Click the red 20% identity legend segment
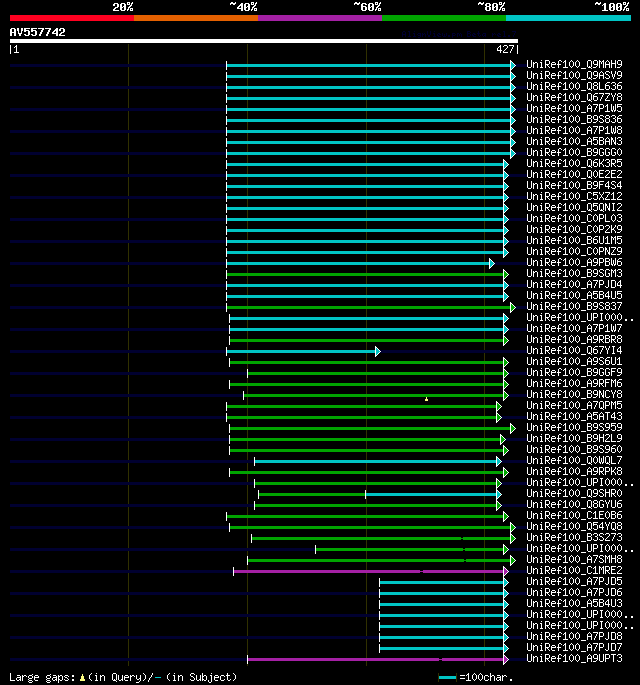Image resolution: width=640 pixels, height=685 pixels. [x=72, y=18]
